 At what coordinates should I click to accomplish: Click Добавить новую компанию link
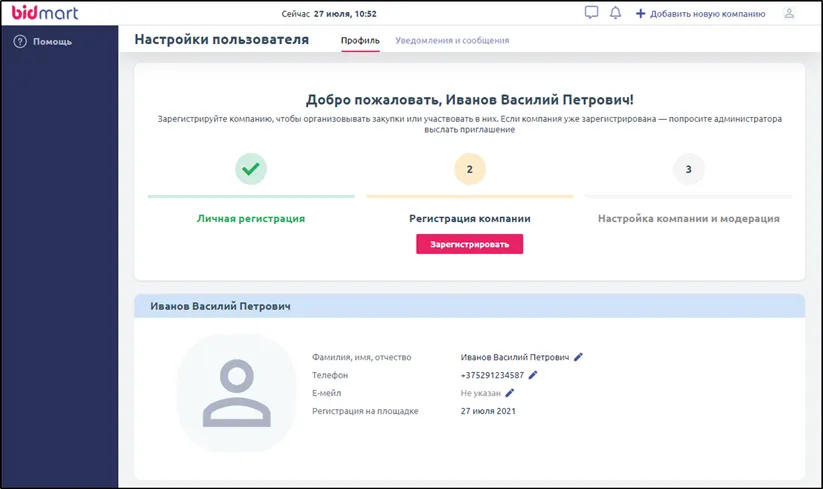pos(707,14)
